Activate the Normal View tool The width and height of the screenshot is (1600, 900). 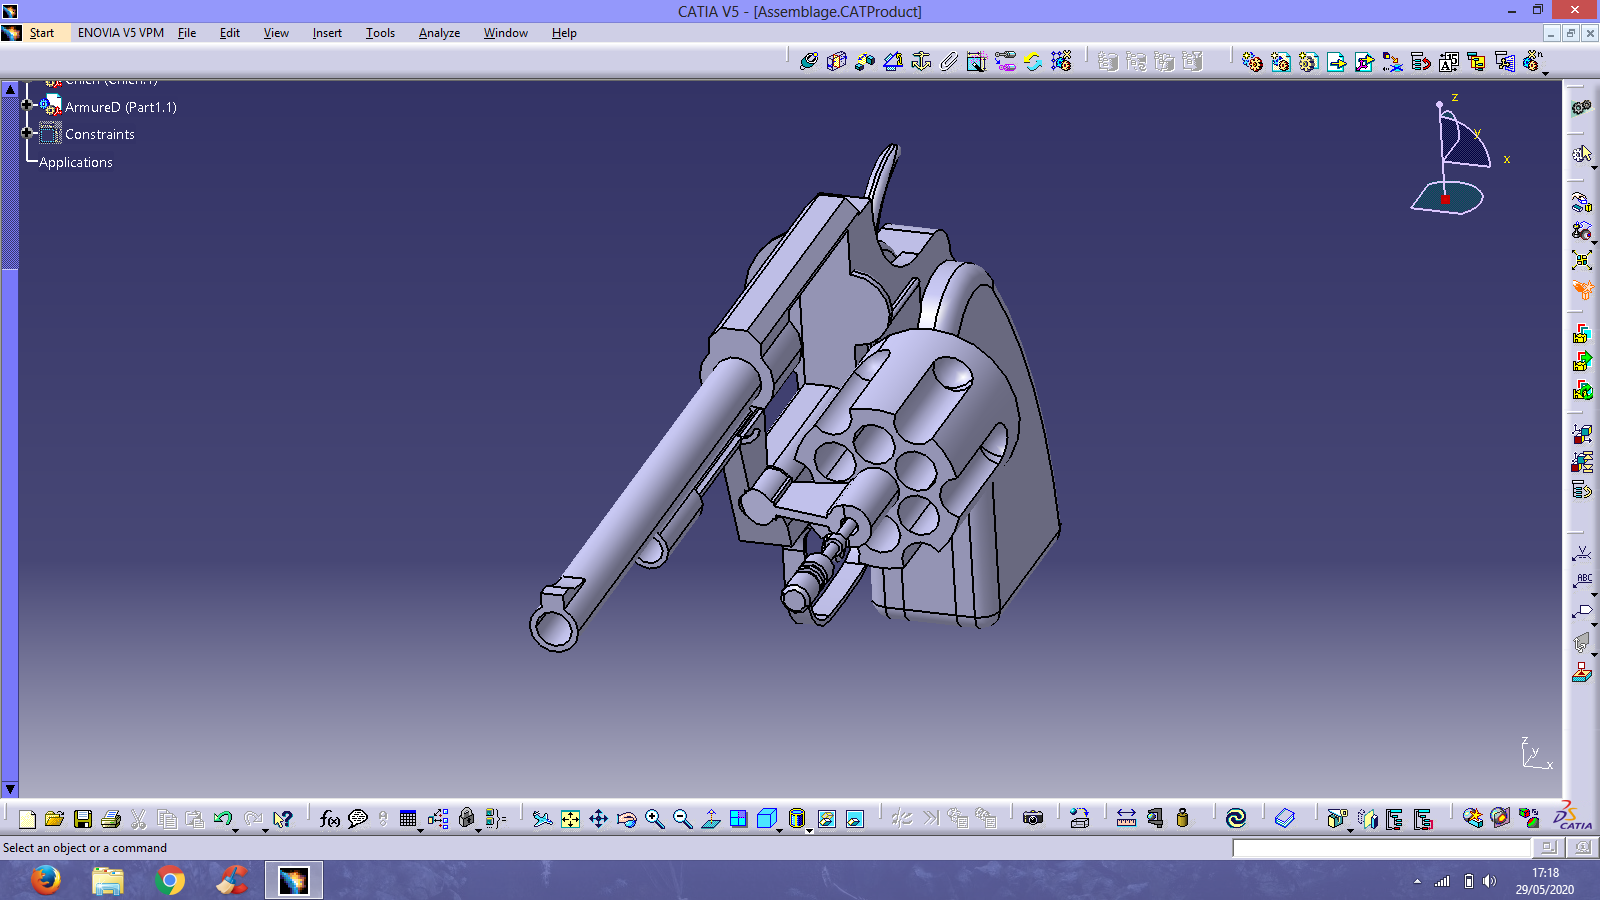pos(710,819)
